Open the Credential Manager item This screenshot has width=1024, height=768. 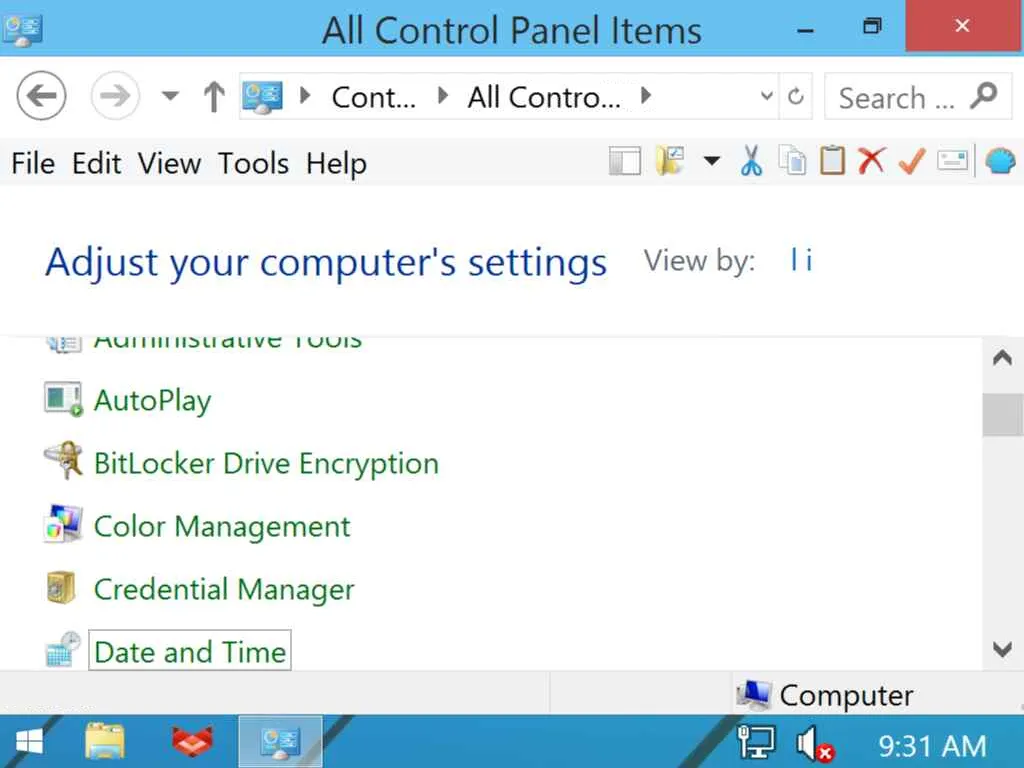coord(224,590)
